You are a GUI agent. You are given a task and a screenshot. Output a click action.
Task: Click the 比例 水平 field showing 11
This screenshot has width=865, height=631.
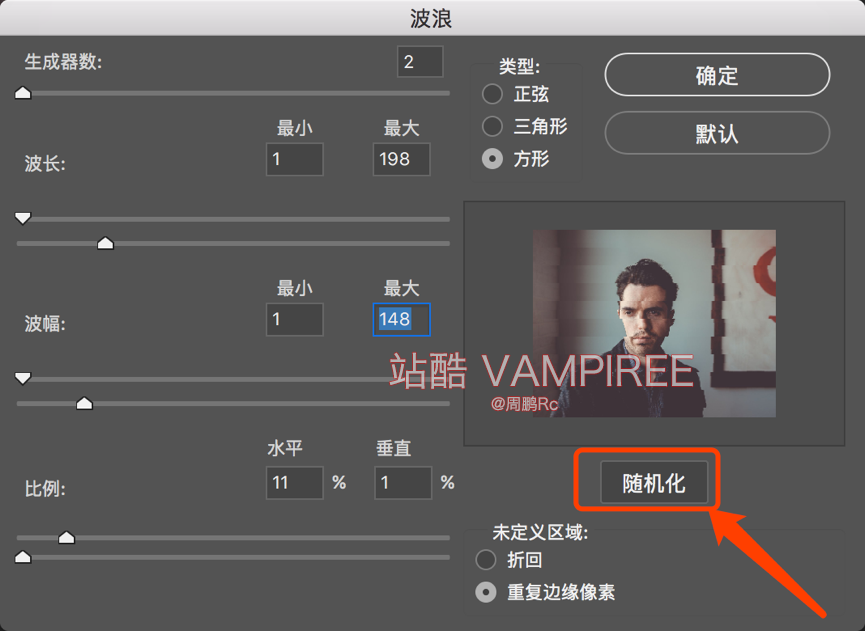(295, 483)
